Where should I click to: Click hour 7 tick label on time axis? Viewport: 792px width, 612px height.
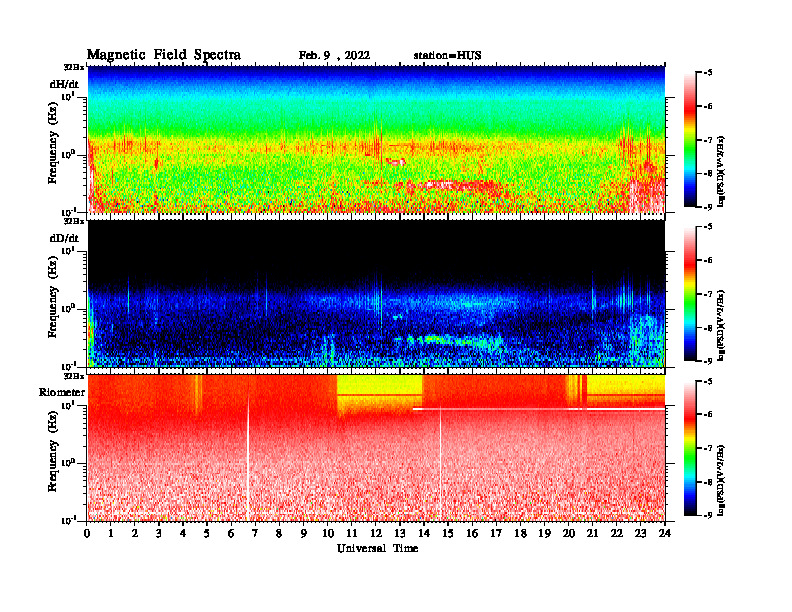coord(255,533)
